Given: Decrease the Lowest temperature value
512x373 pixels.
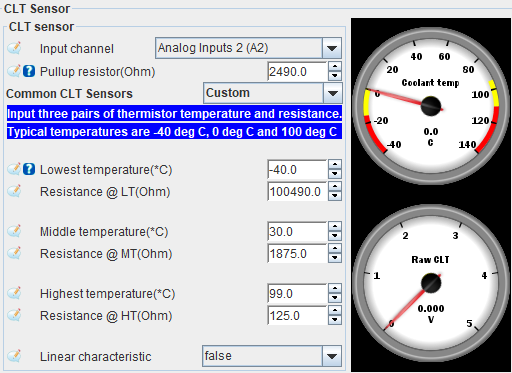Looking at the screenshot, I should pos(335,174).
